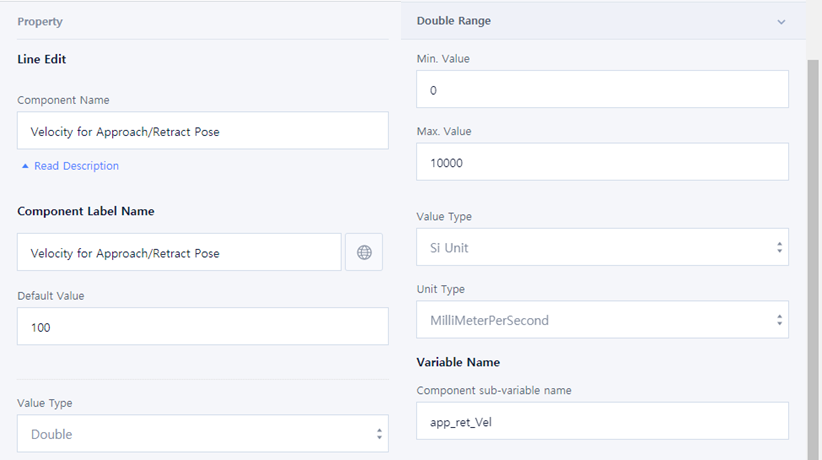This screenshot has height=460, width=822.
Task: Select the Max. Value field showing 10000
Action: pos(602,163)
